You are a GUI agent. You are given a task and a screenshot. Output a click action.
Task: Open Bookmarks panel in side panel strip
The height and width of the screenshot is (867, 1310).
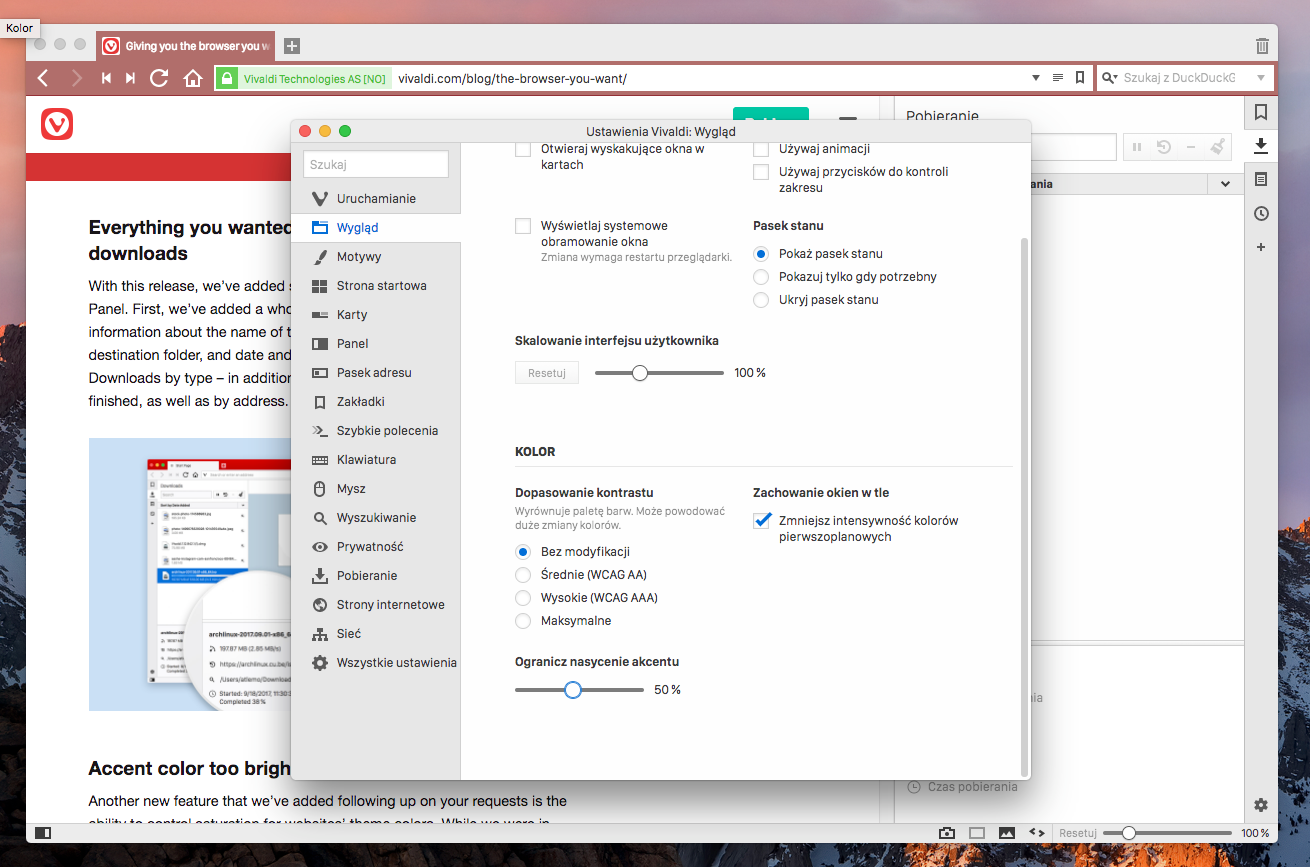pos(1261,113)
